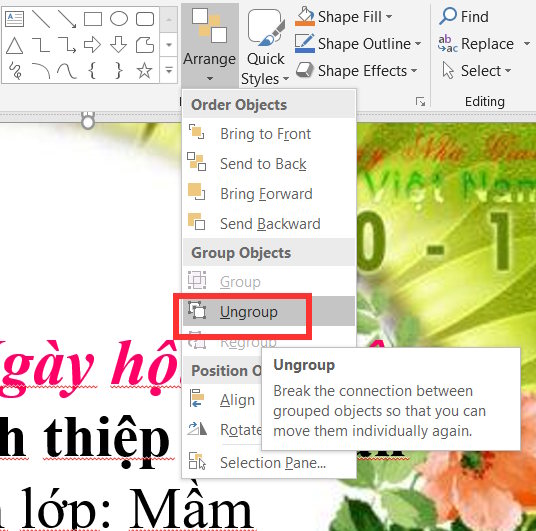
Task: Select the Elbow Connector shape
Action: (x=41, y=45)
